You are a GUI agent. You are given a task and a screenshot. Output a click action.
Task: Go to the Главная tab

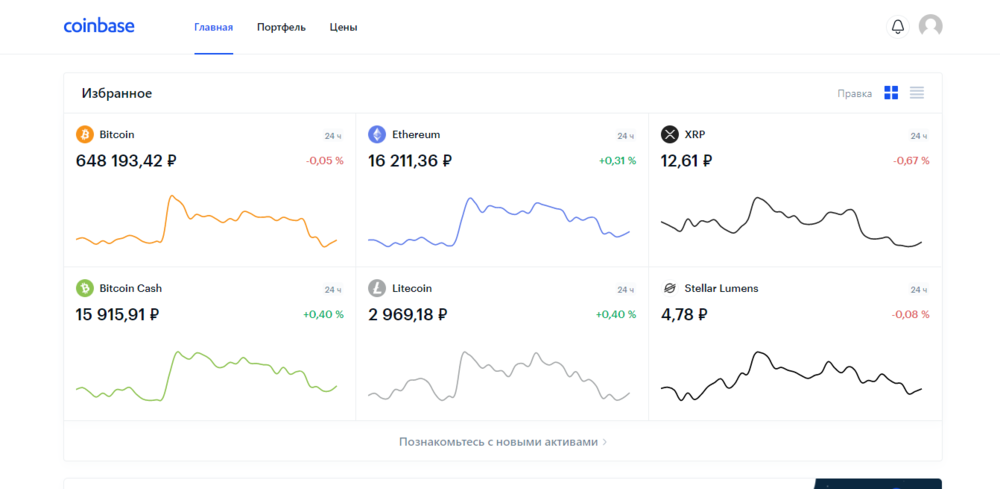tap(214, 27)
